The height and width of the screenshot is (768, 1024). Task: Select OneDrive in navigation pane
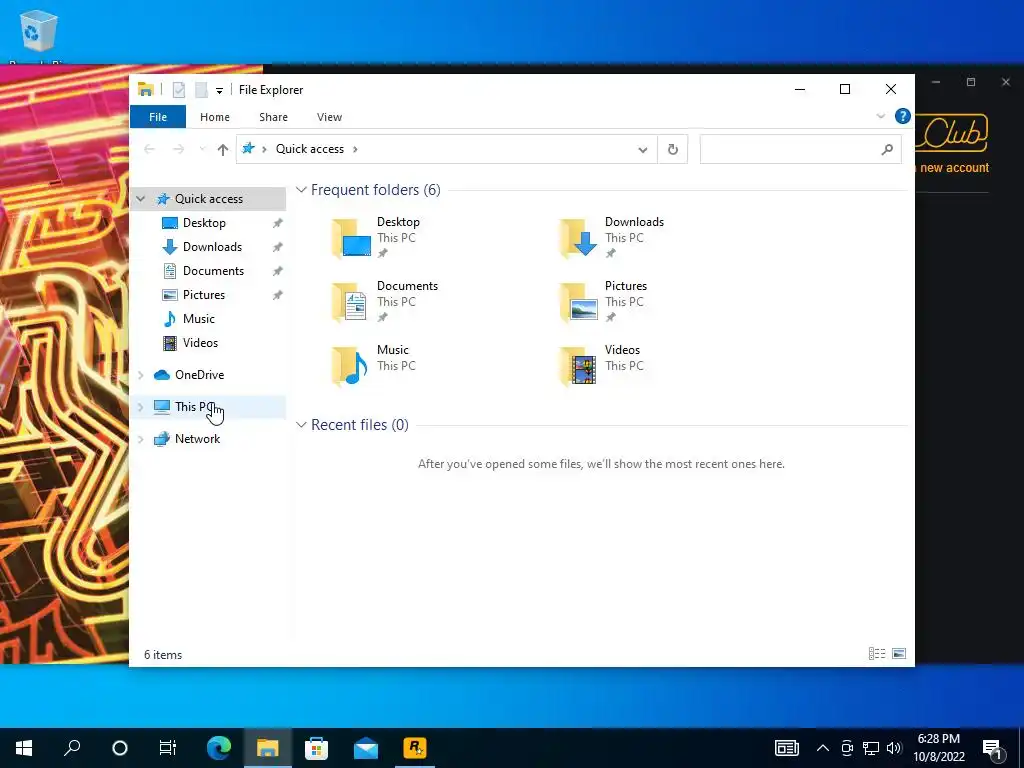(199, 375)
